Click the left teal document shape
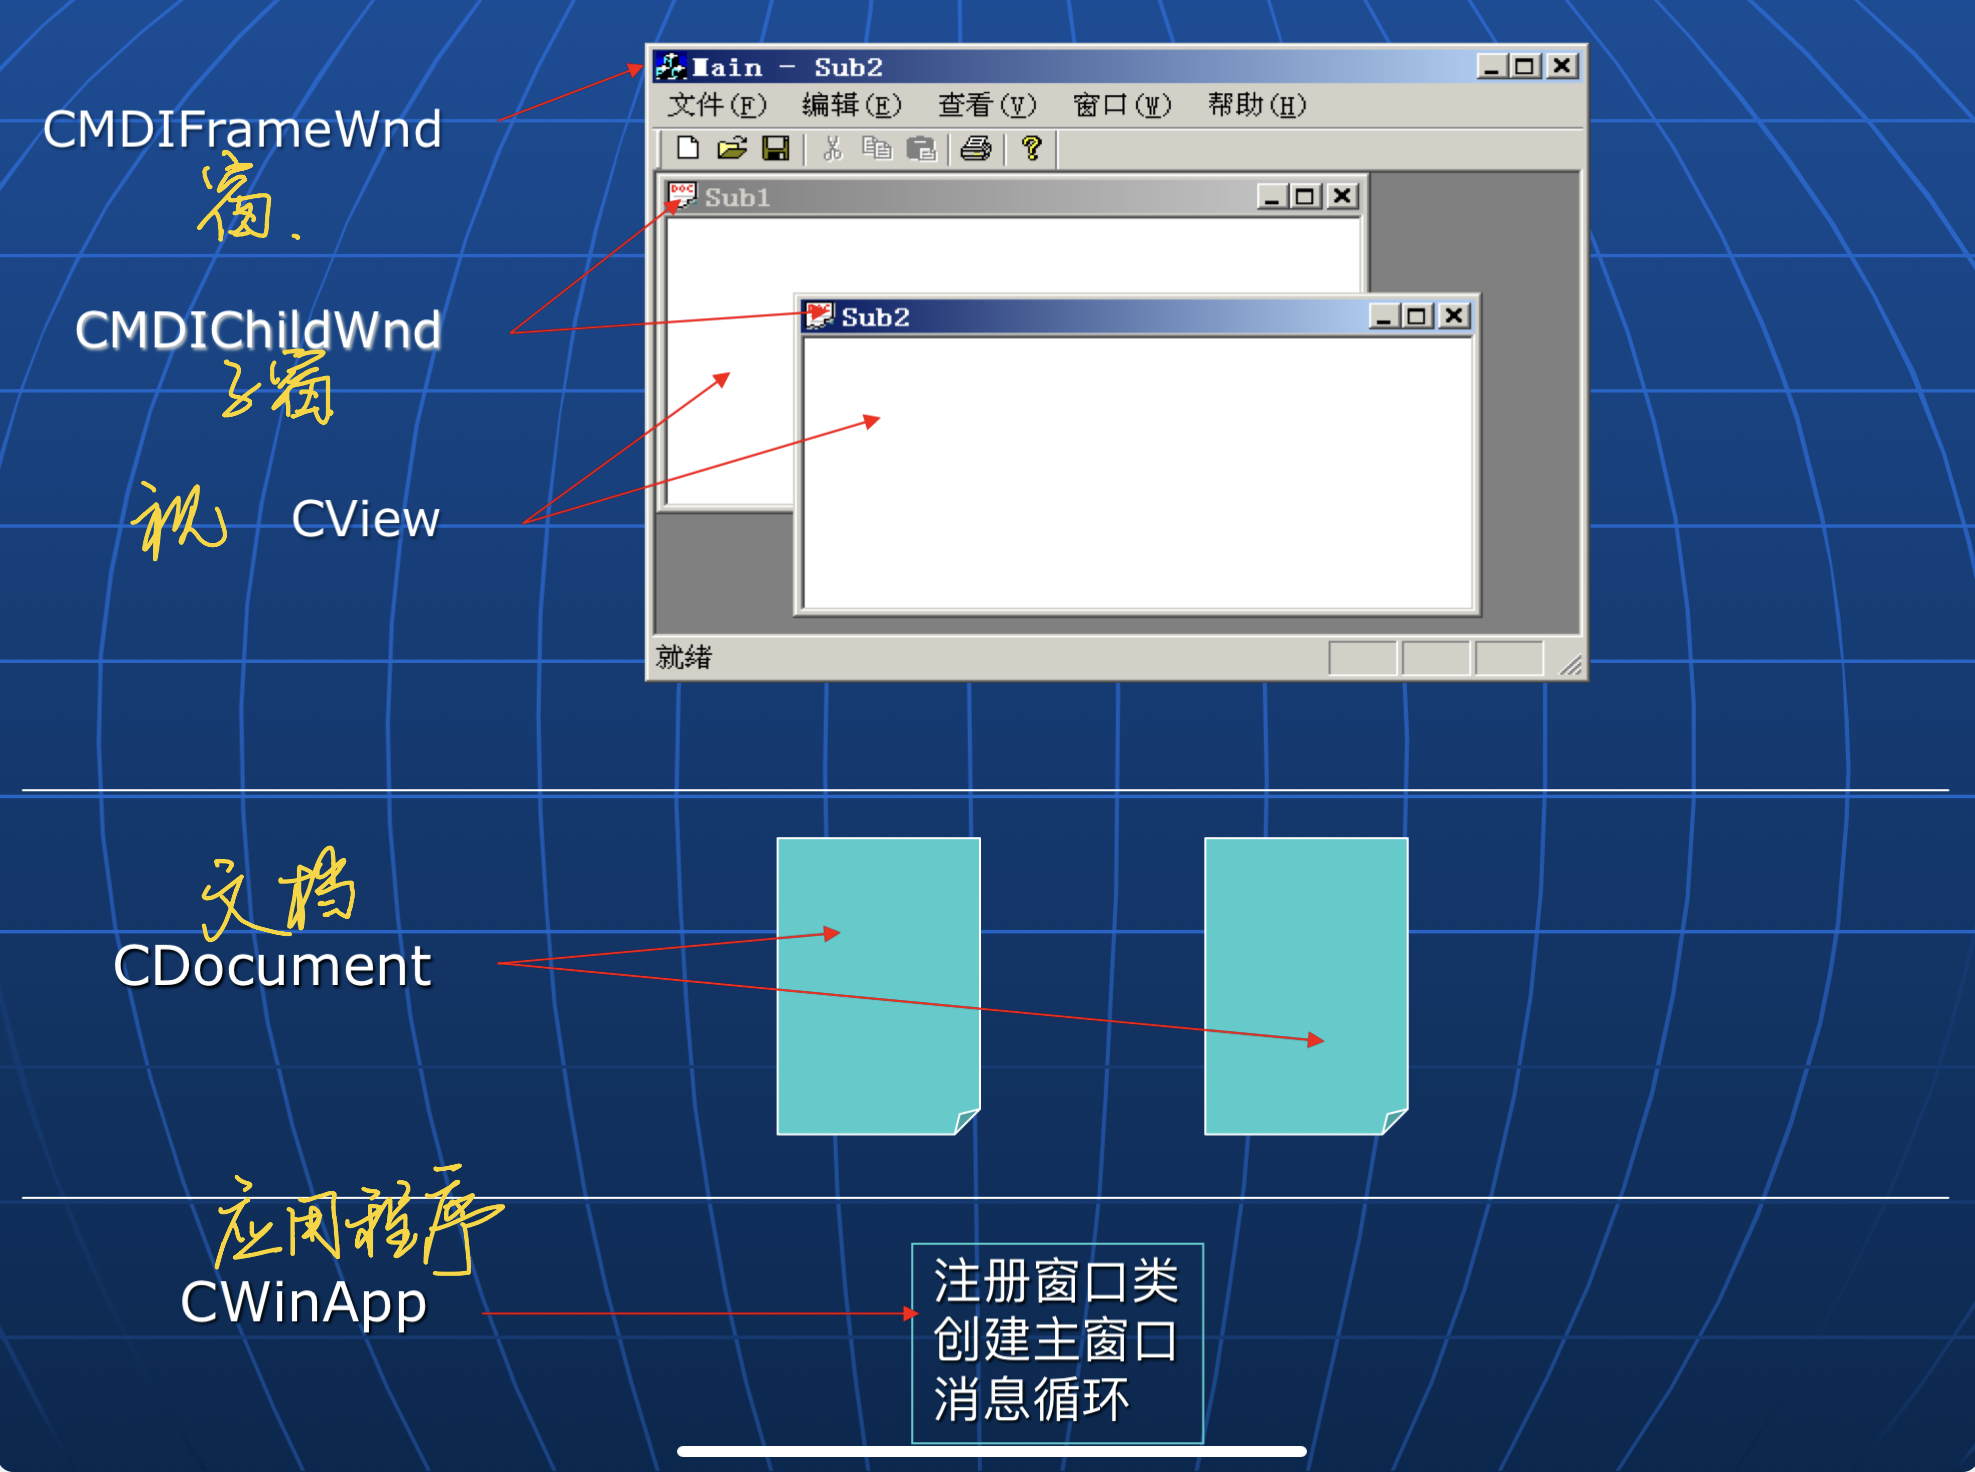This screenshot has height=1472, width=1975. coord(879,986)
